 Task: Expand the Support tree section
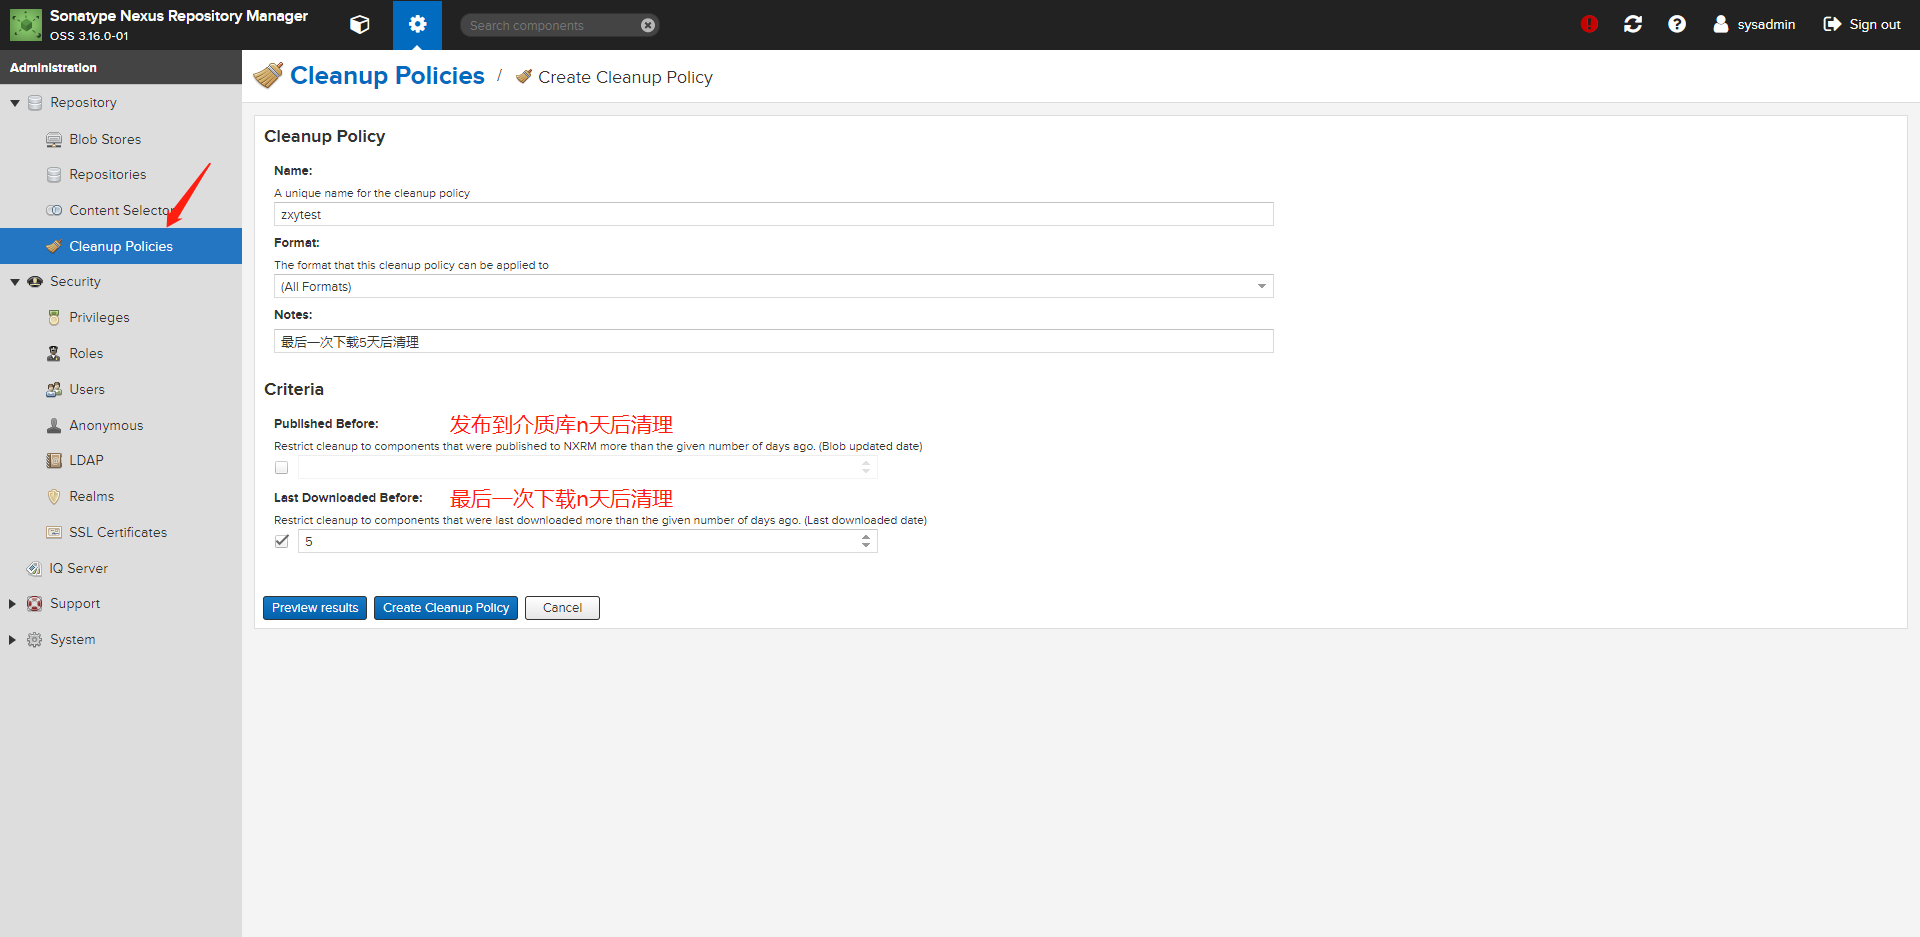13,604
